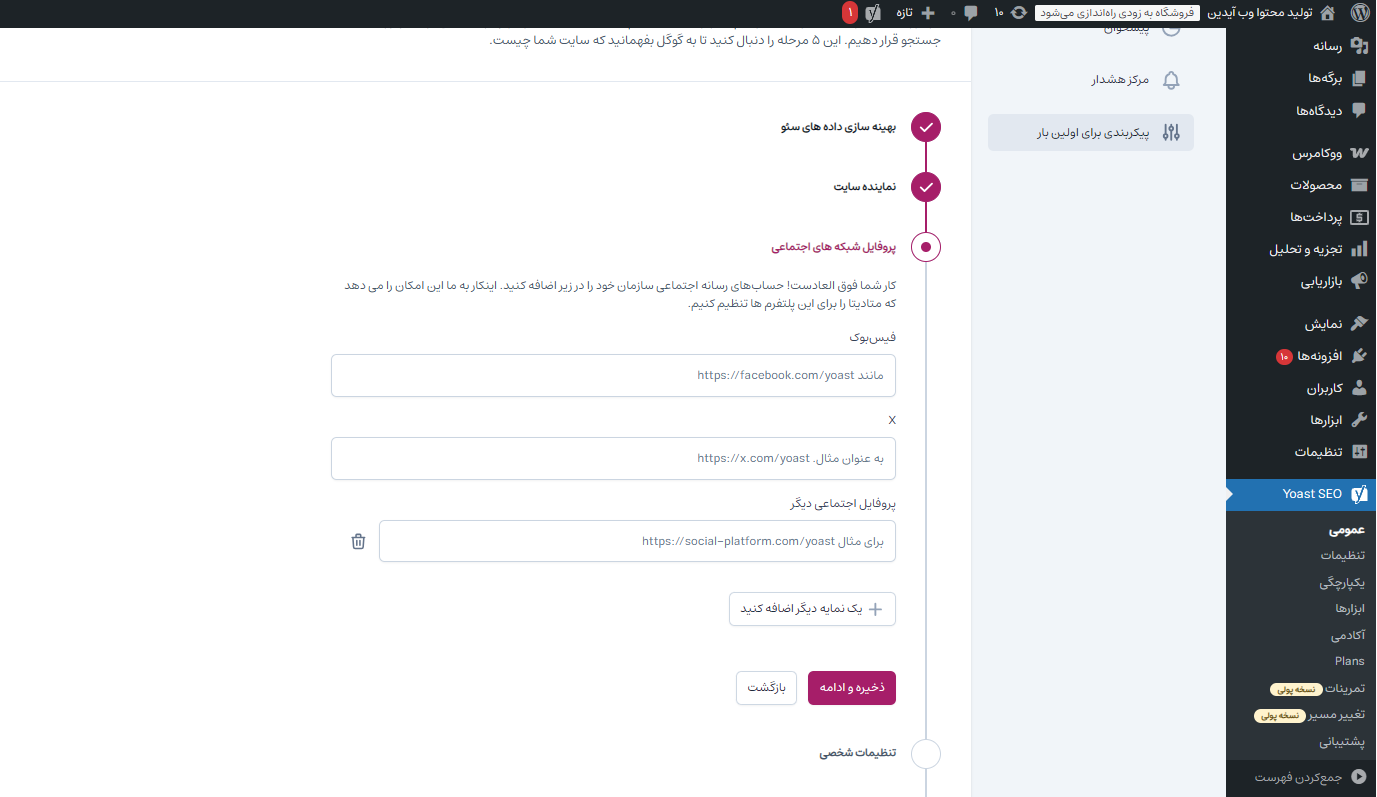Select the نمایش (Appearance) brush icon

1358,323
